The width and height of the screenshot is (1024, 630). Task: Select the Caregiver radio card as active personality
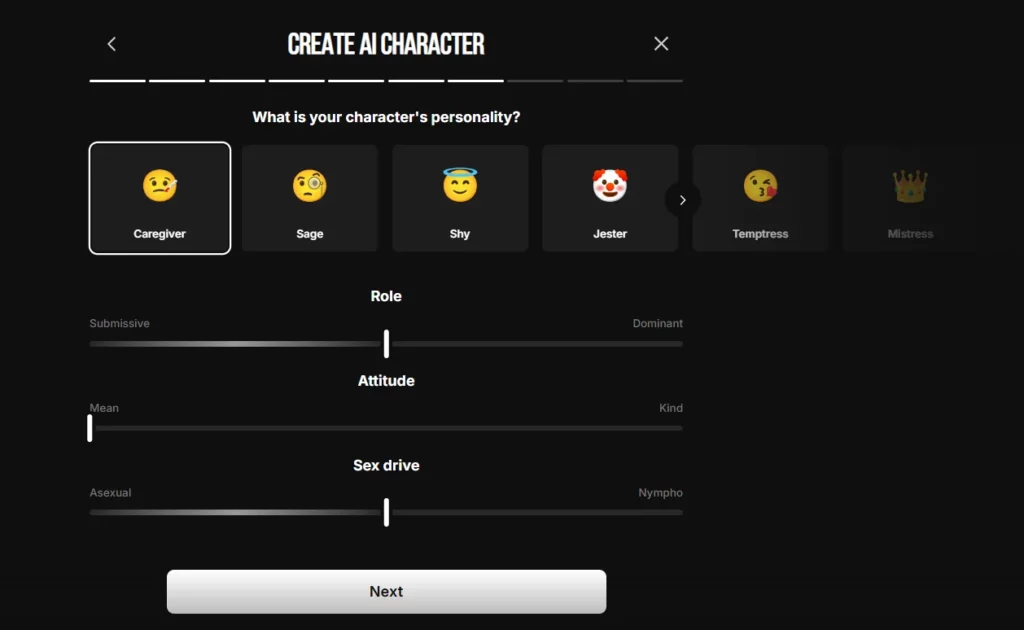pos(160,197)
